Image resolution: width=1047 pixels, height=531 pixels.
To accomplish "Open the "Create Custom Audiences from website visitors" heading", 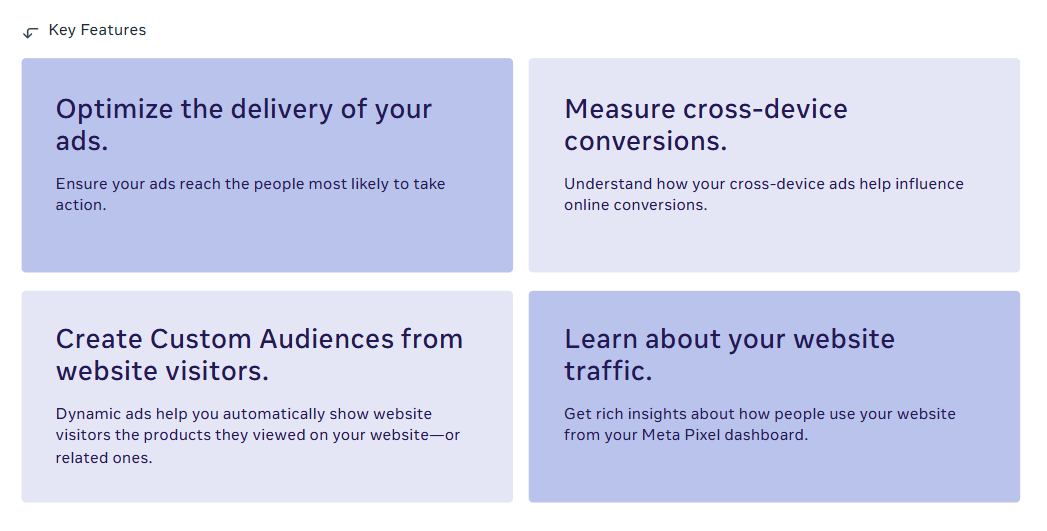I will click(x=259, y=355).
